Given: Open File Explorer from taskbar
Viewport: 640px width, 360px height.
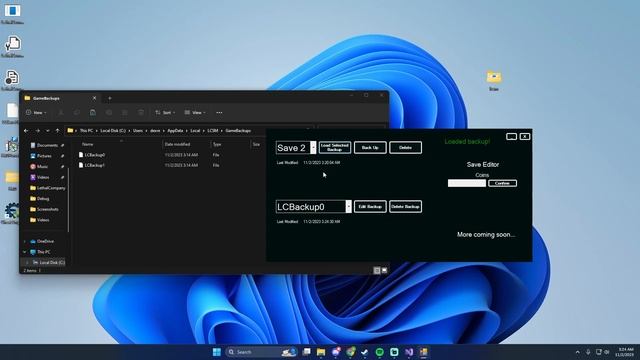Looking at the screenshot, I should pos(321,352).
